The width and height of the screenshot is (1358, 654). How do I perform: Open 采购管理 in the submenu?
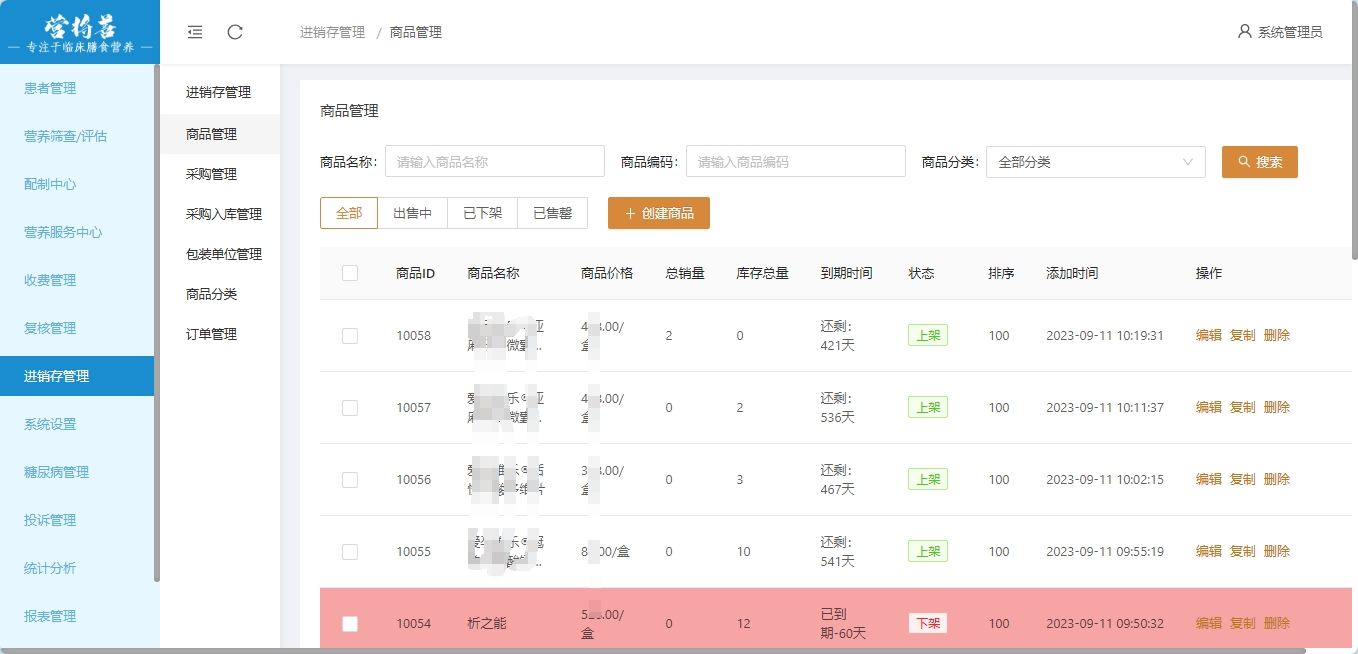tap(211, 174)
